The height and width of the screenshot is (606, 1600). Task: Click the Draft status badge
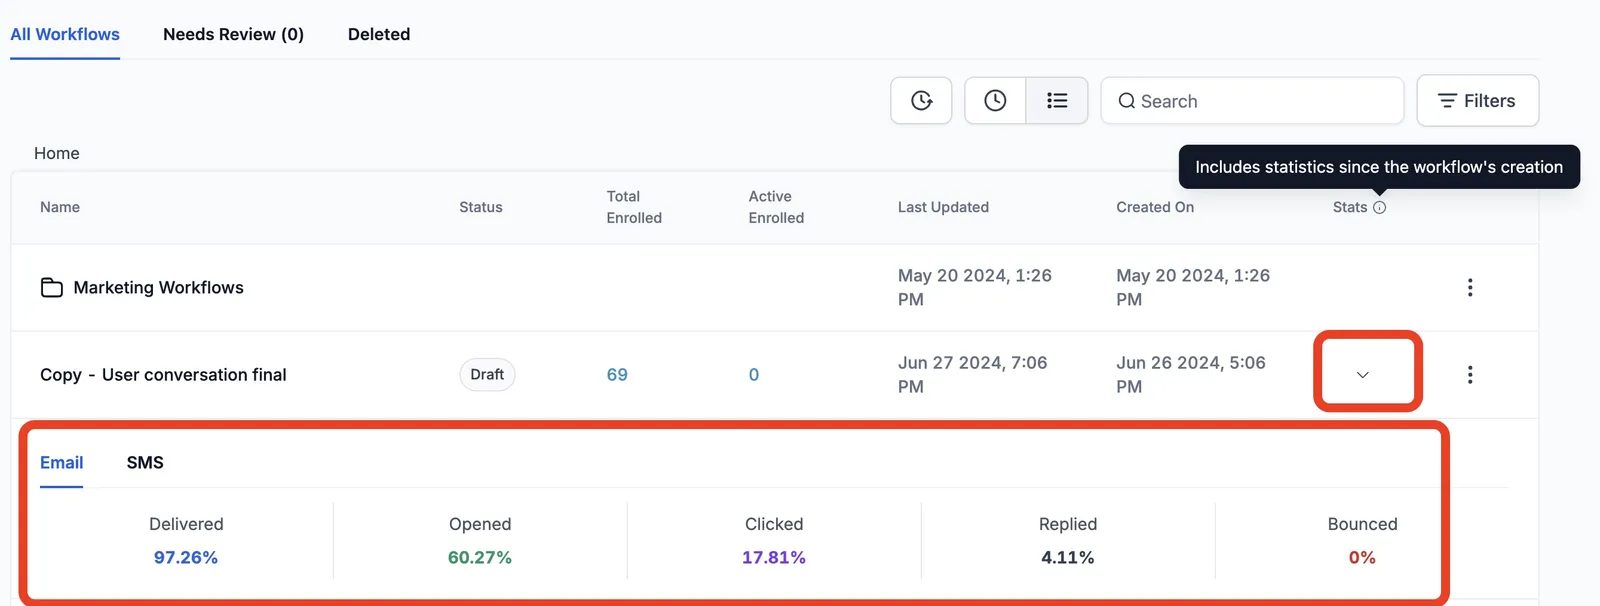coord(487,375)
